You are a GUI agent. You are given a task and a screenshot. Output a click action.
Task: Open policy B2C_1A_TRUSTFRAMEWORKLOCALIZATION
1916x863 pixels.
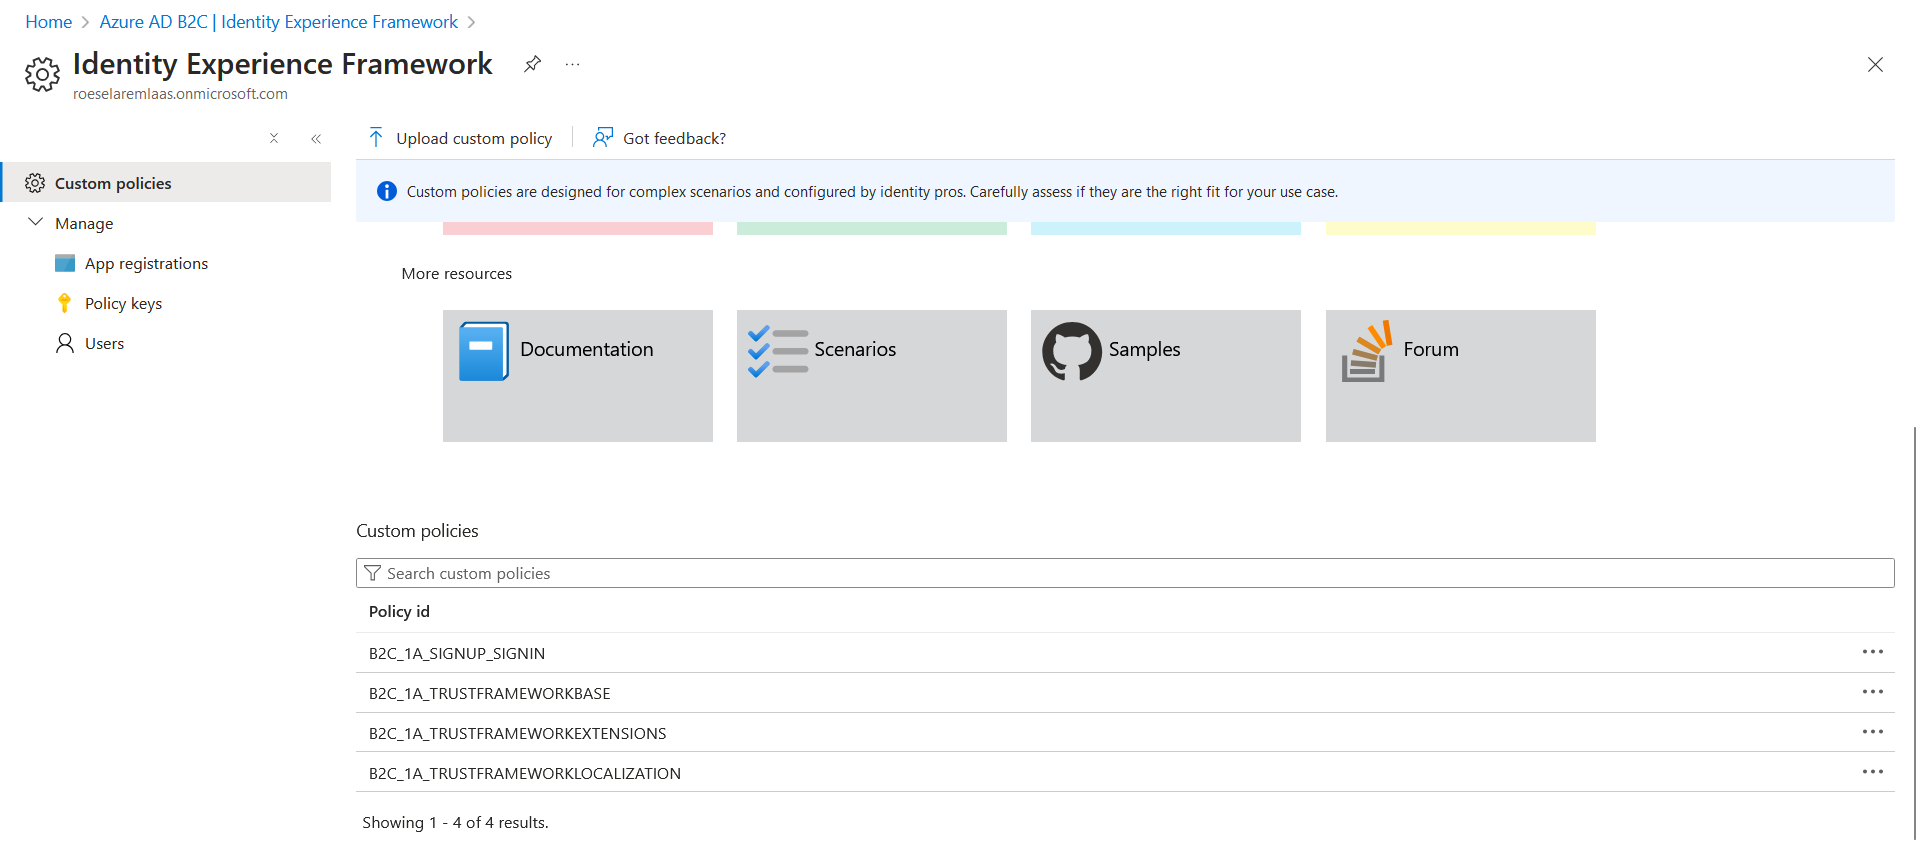point(525,773)
